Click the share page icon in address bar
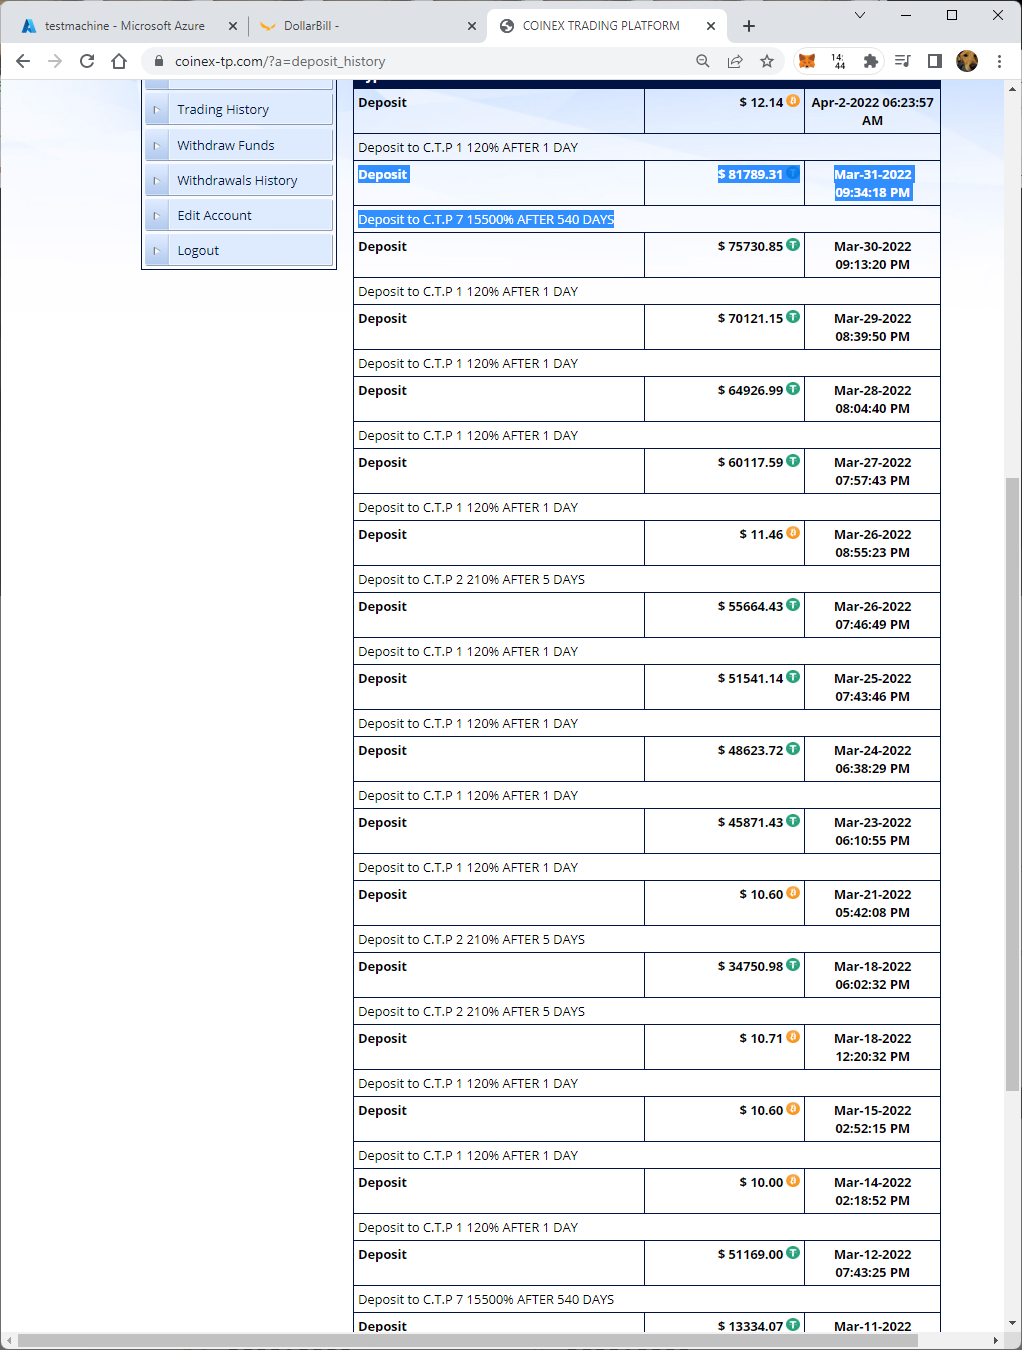 pyautogui.click(x=735, y=61)
